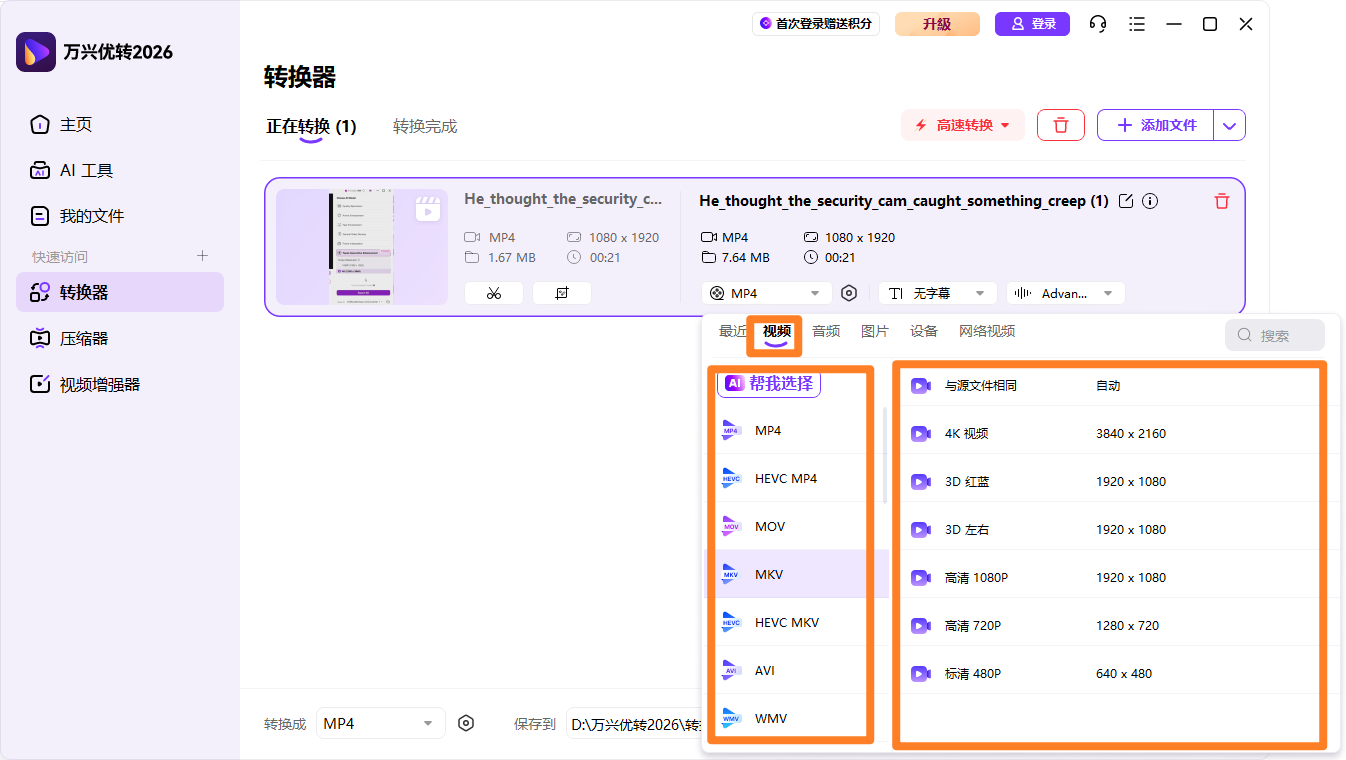Switch to the 转换完成 tab
1346x760 pixels.
point(425,126)
